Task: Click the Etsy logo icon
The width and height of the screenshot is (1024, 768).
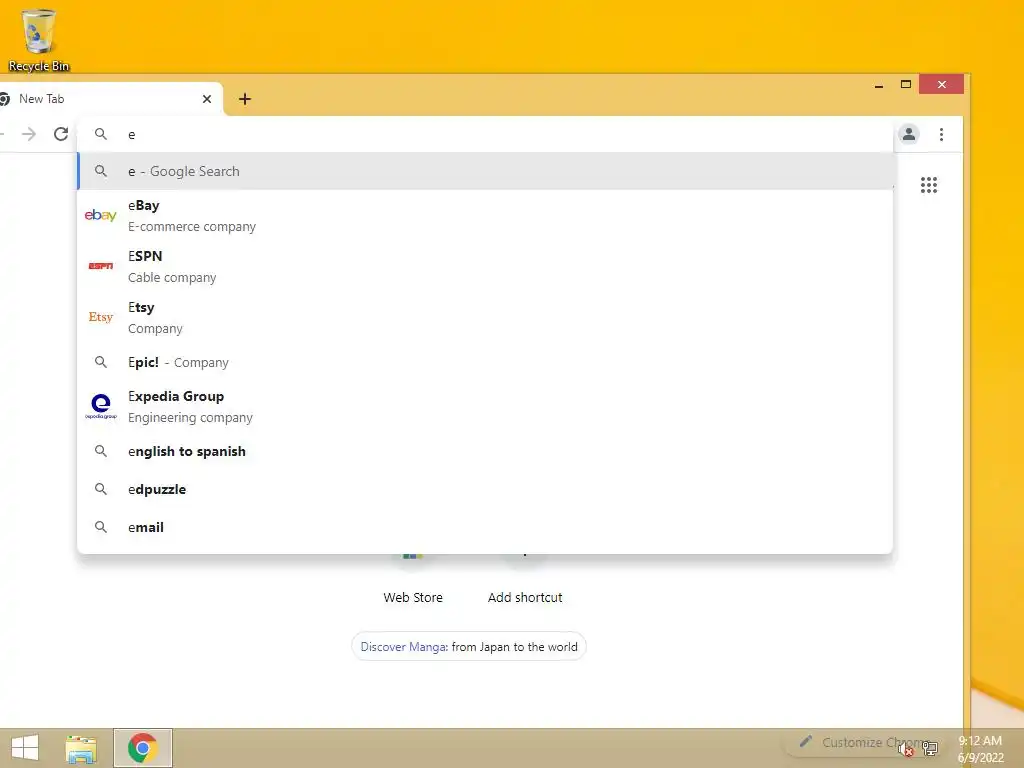Action: click(101, 317)
